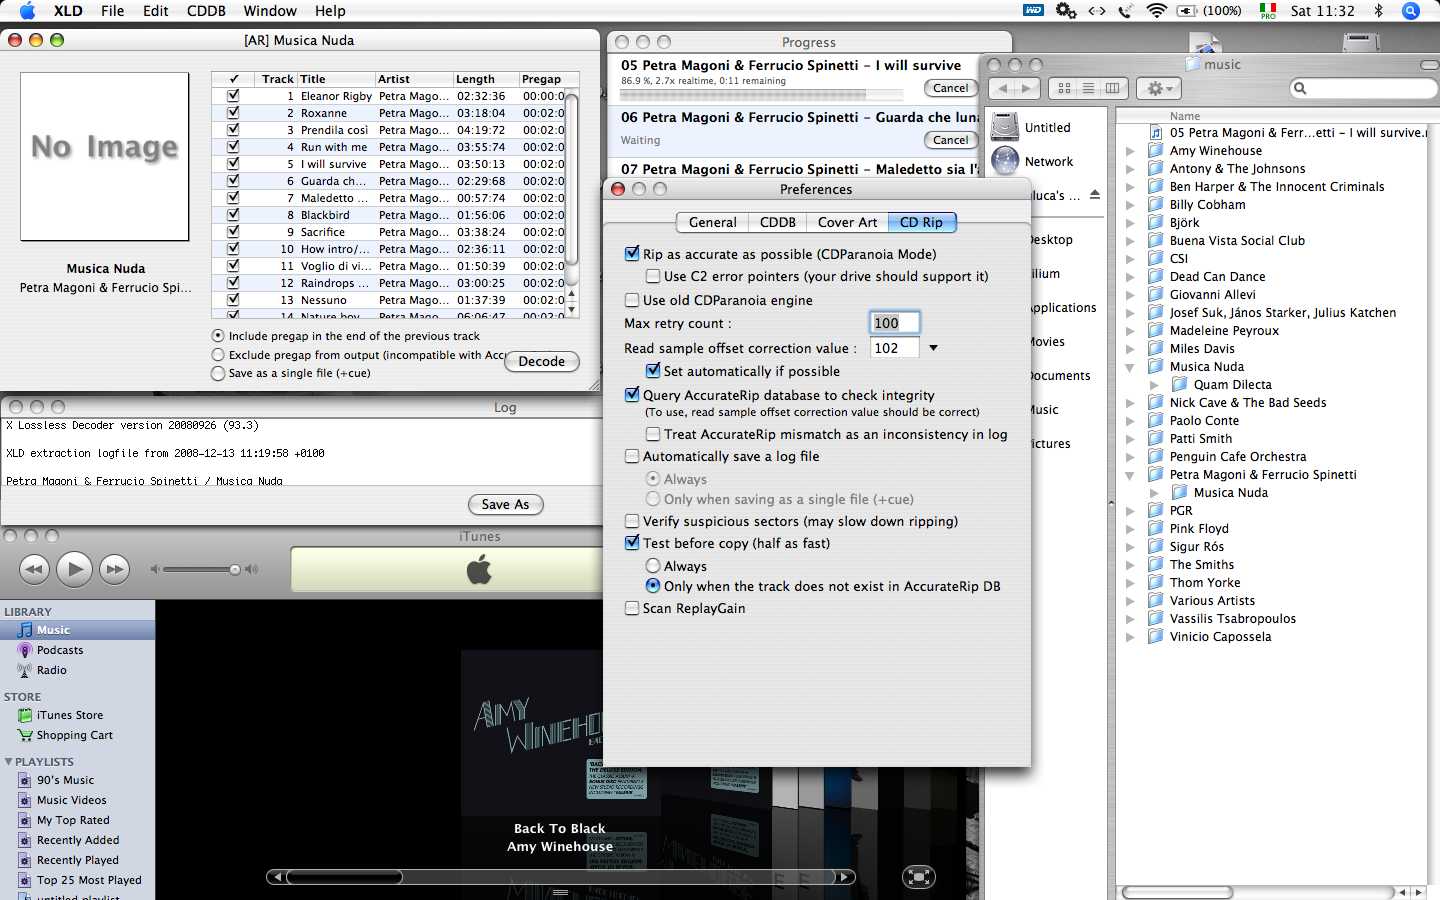Open the Music Videos playlist
1440x900 pixels.
click(x=71, y=800)
